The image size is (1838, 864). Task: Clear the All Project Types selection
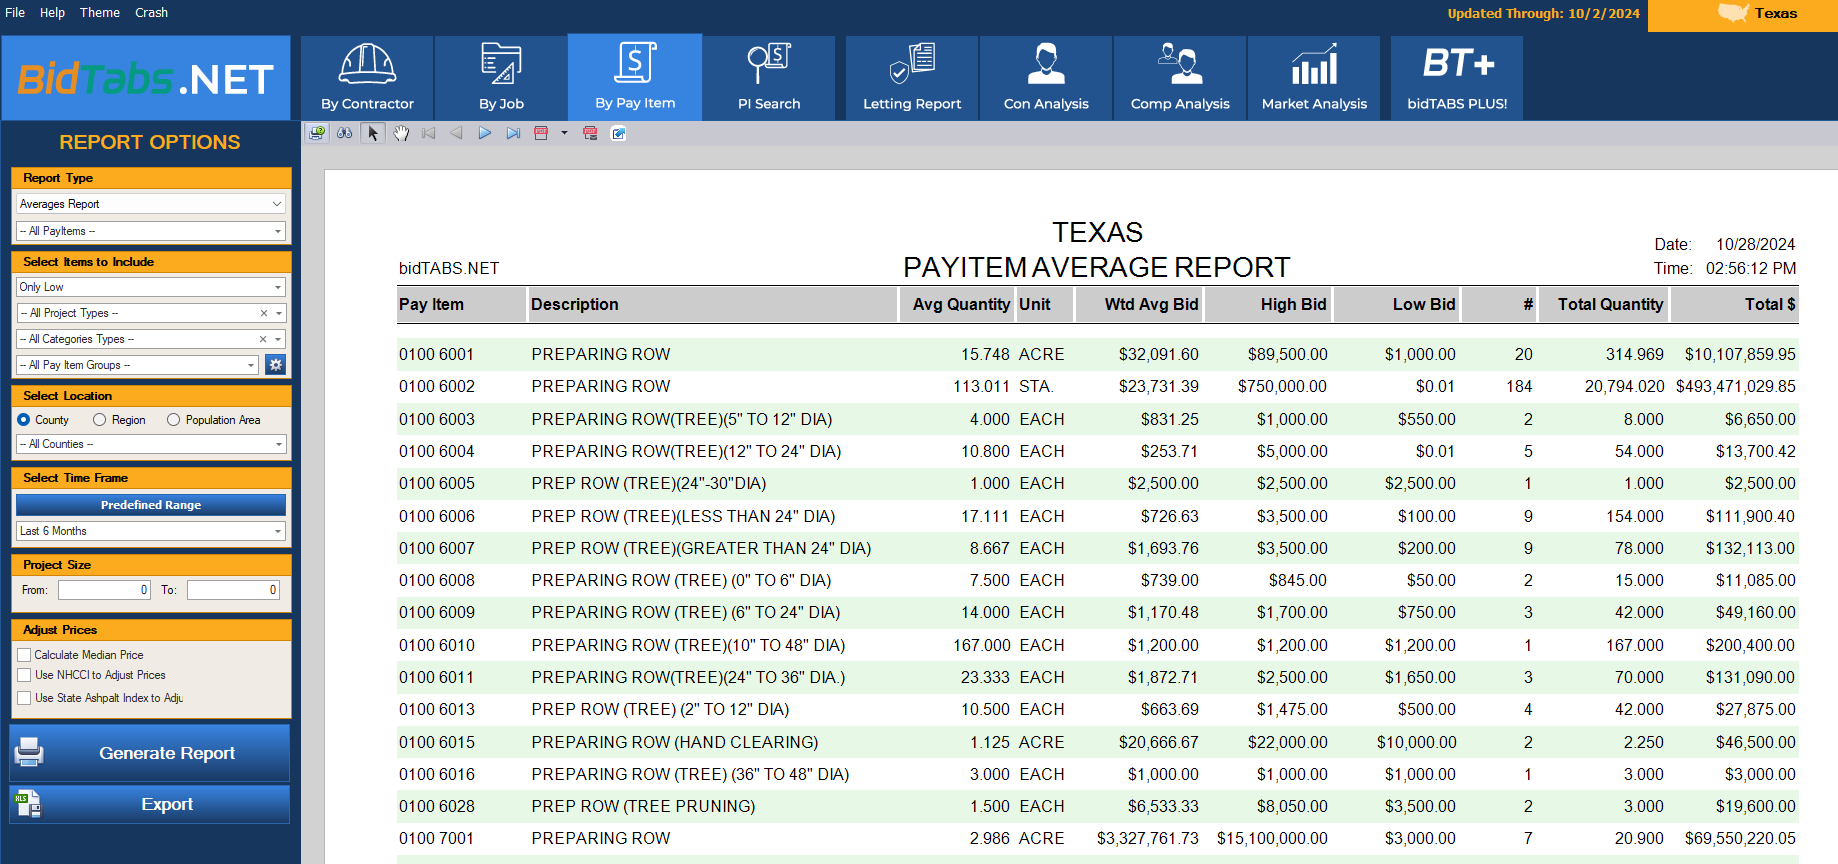[x=264, y=313]
